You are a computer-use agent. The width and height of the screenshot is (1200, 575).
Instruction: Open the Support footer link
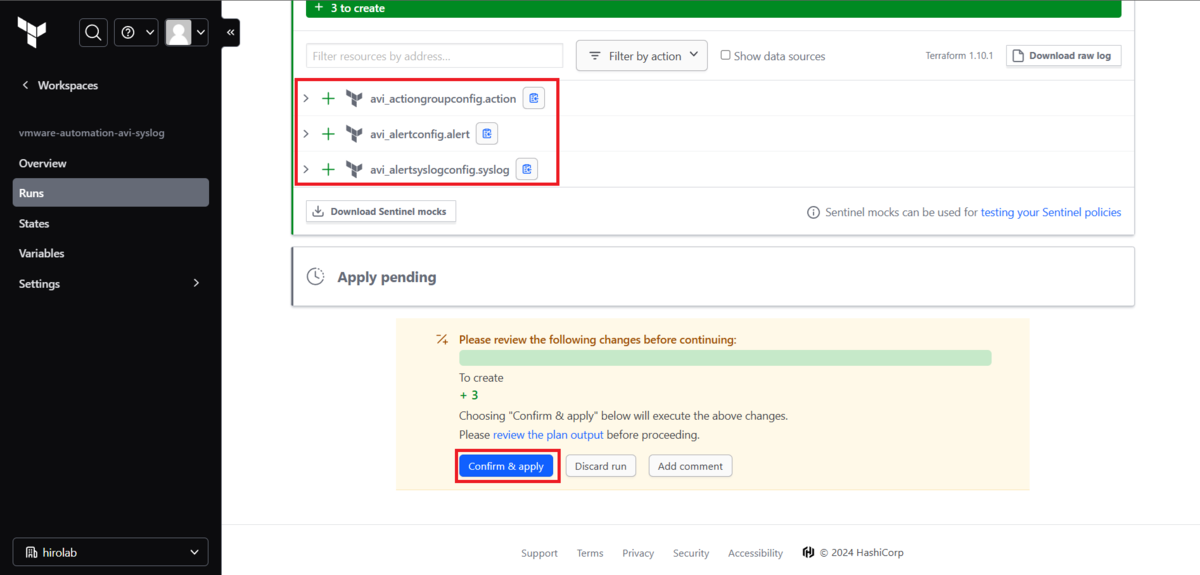coord(539,553)
